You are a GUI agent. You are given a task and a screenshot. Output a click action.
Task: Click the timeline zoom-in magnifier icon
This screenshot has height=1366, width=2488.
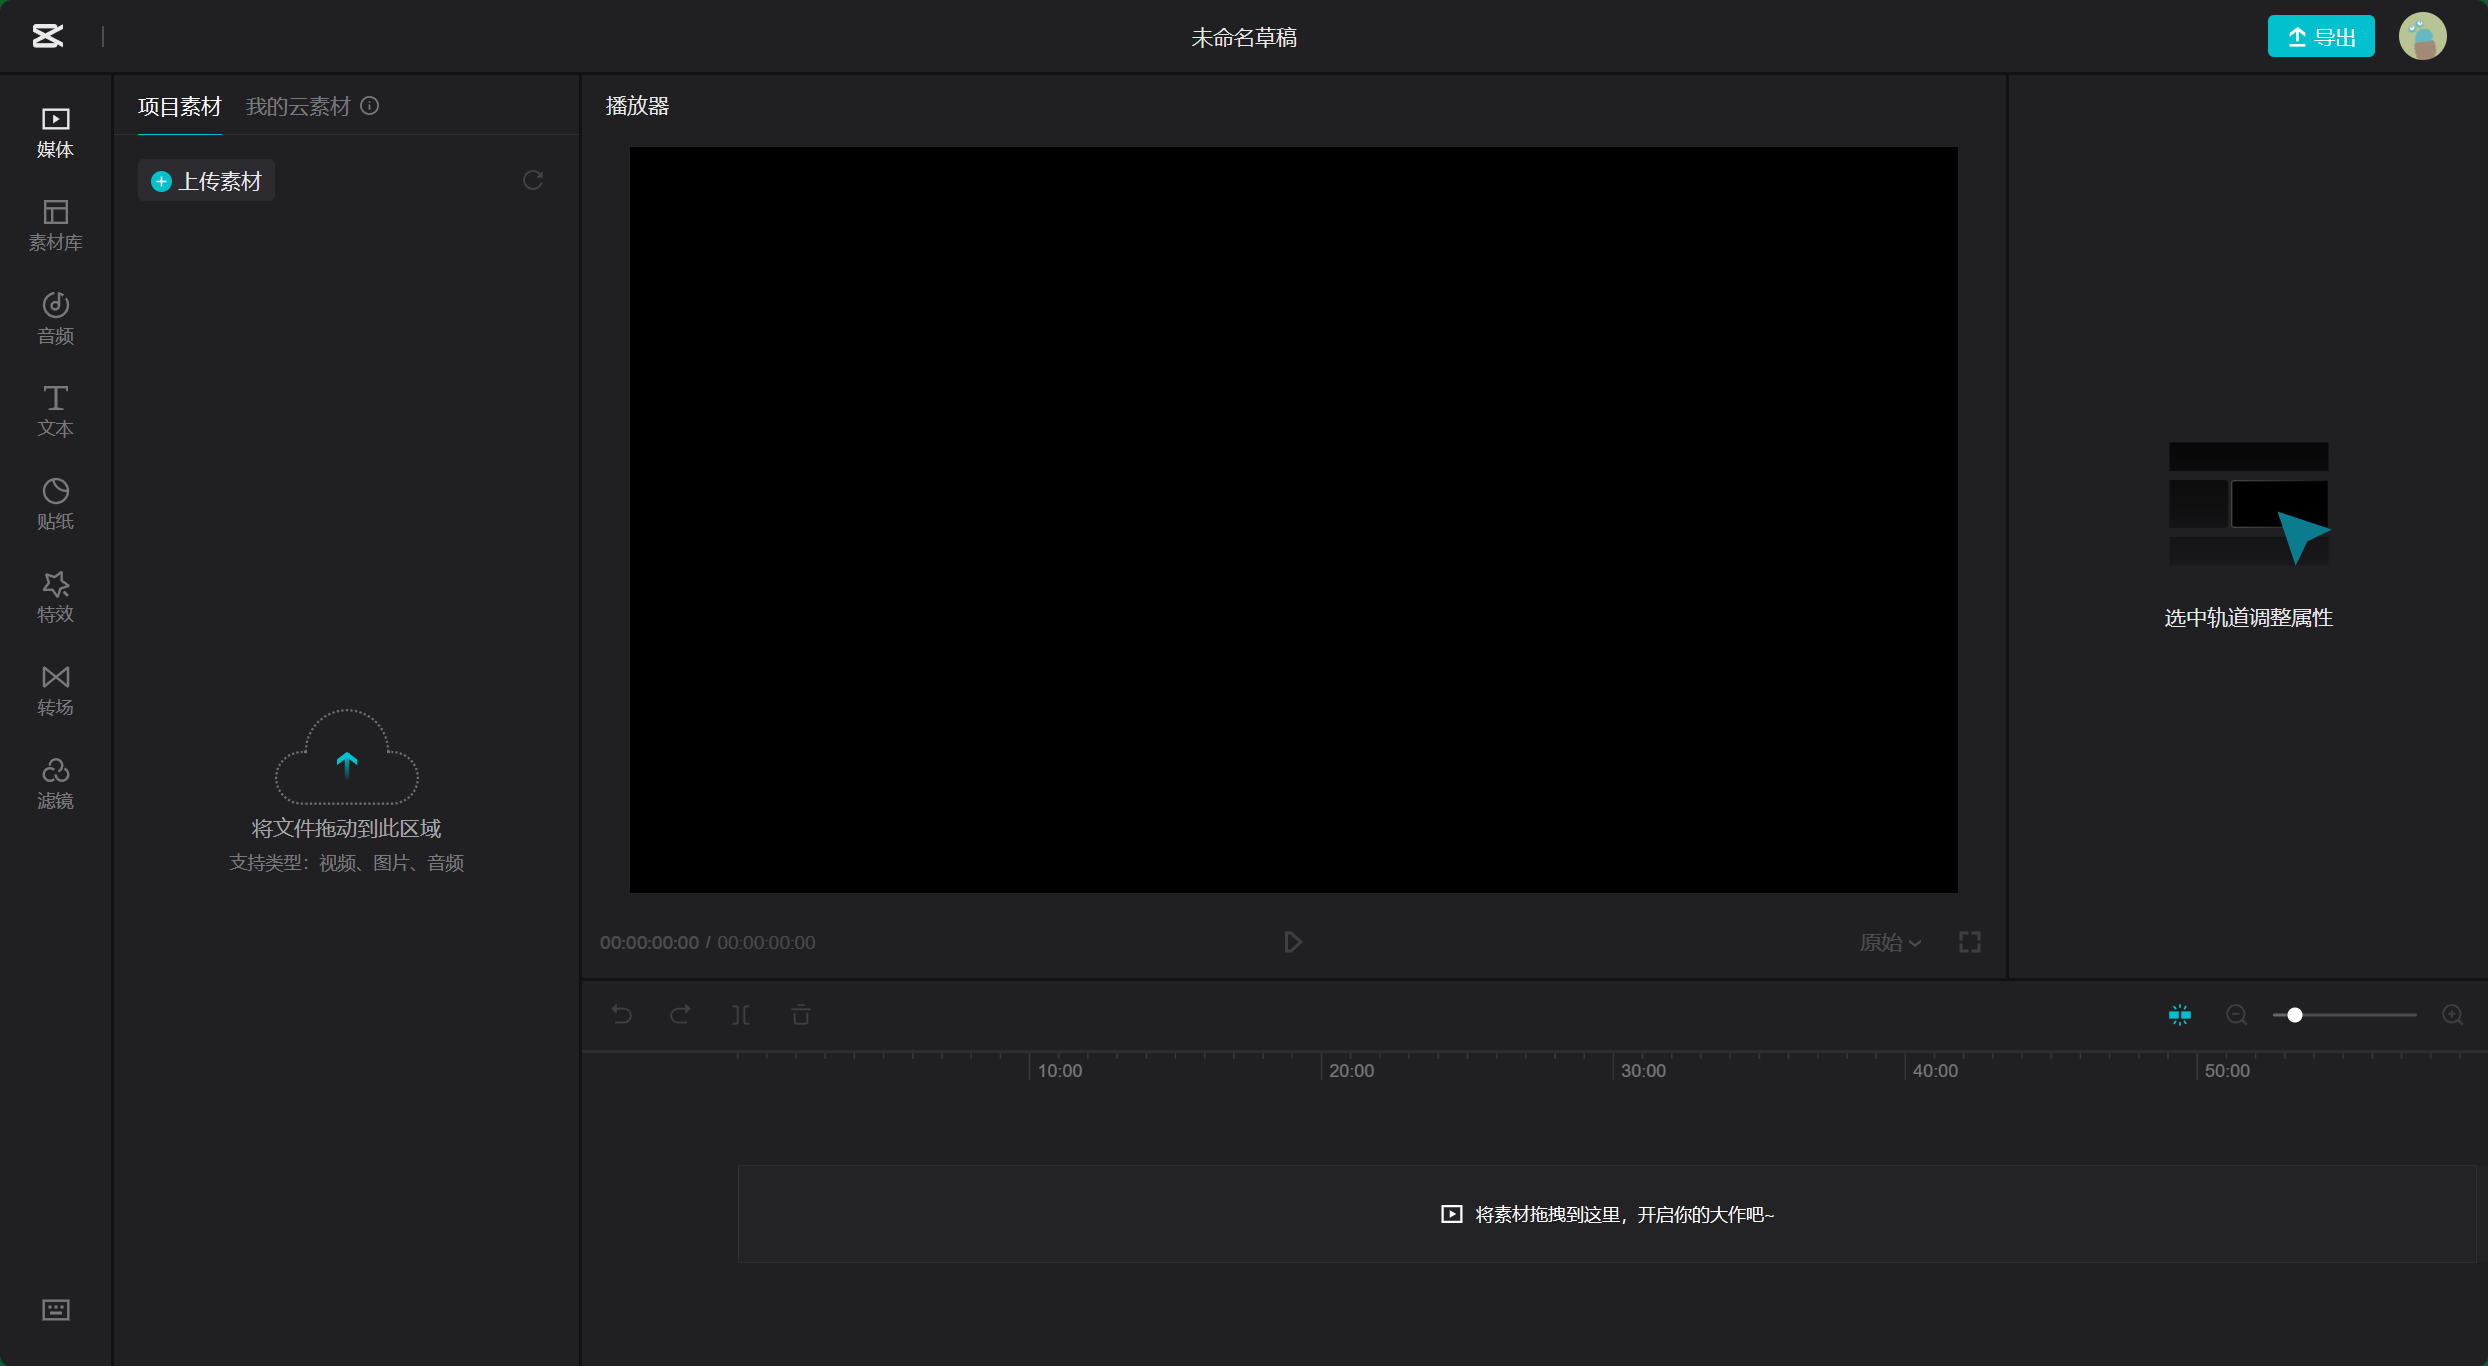click(x=2452, y=1015)
